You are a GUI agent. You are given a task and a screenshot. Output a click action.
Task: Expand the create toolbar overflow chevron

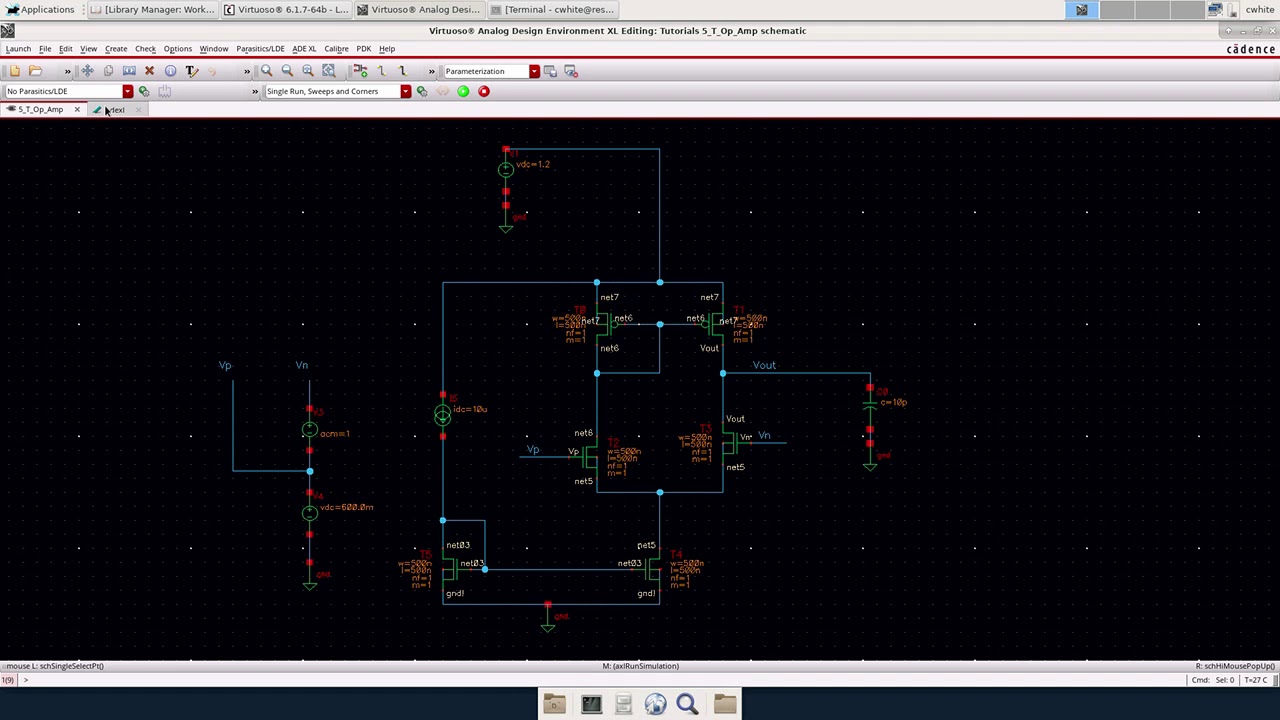point(431,71)
